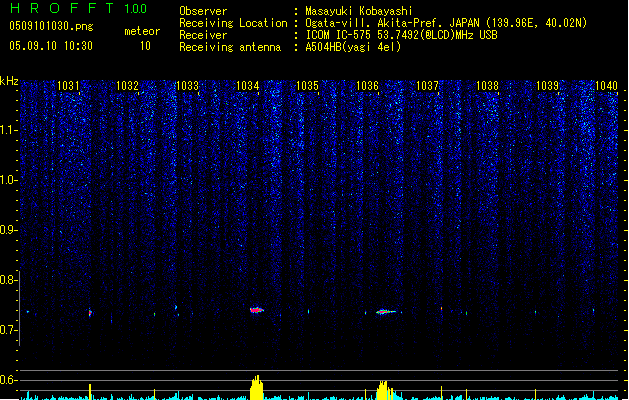
Task: Click the 1037 time marker
Action: [427, 85]
